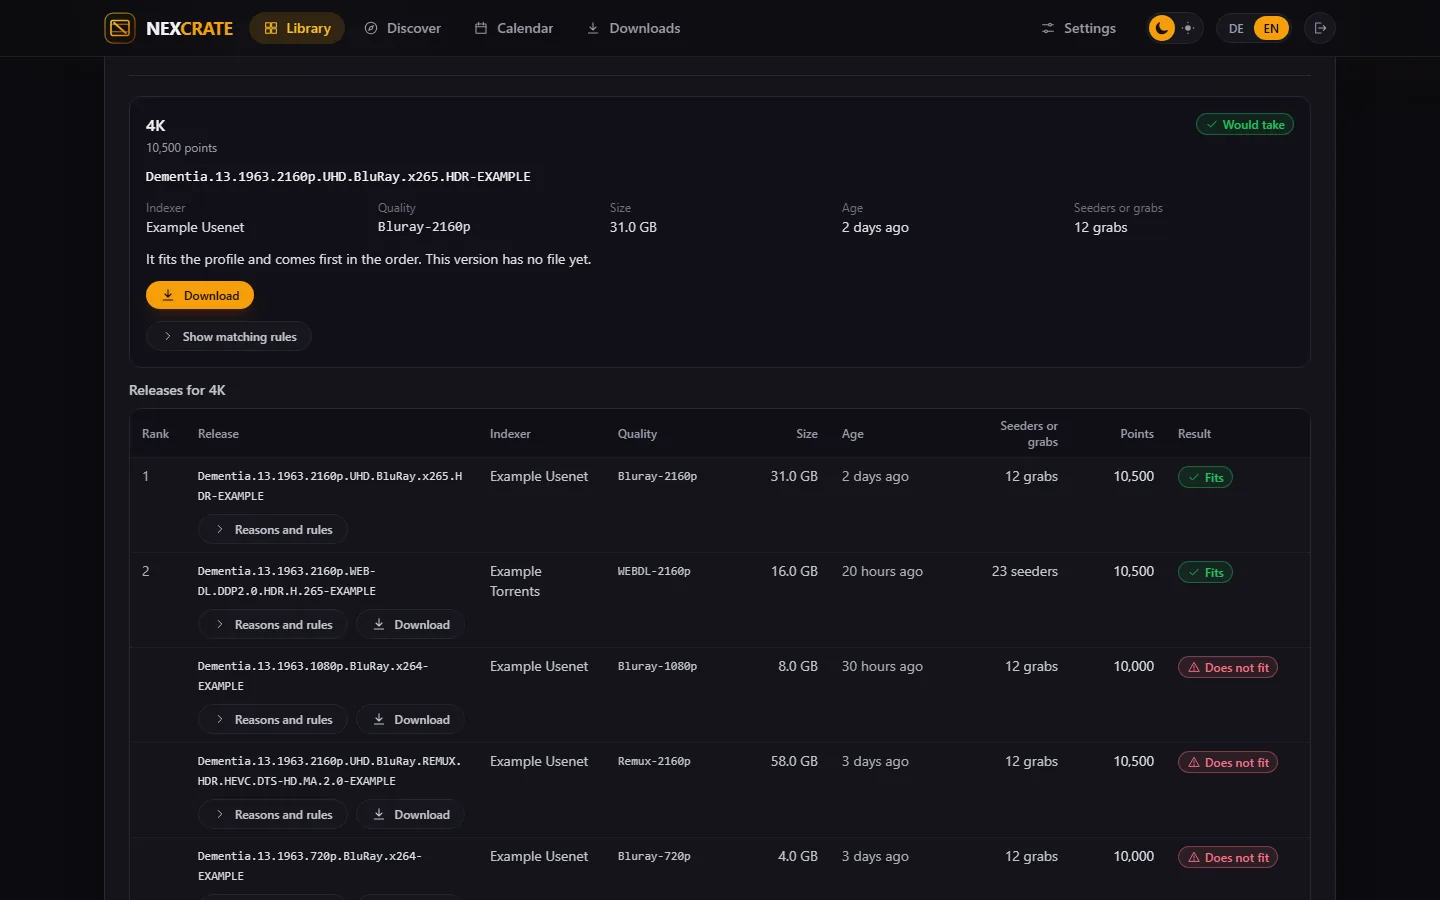The image size is (1440, 900).
Task: Click the logout icon in the header
Action: point(1320,28)
